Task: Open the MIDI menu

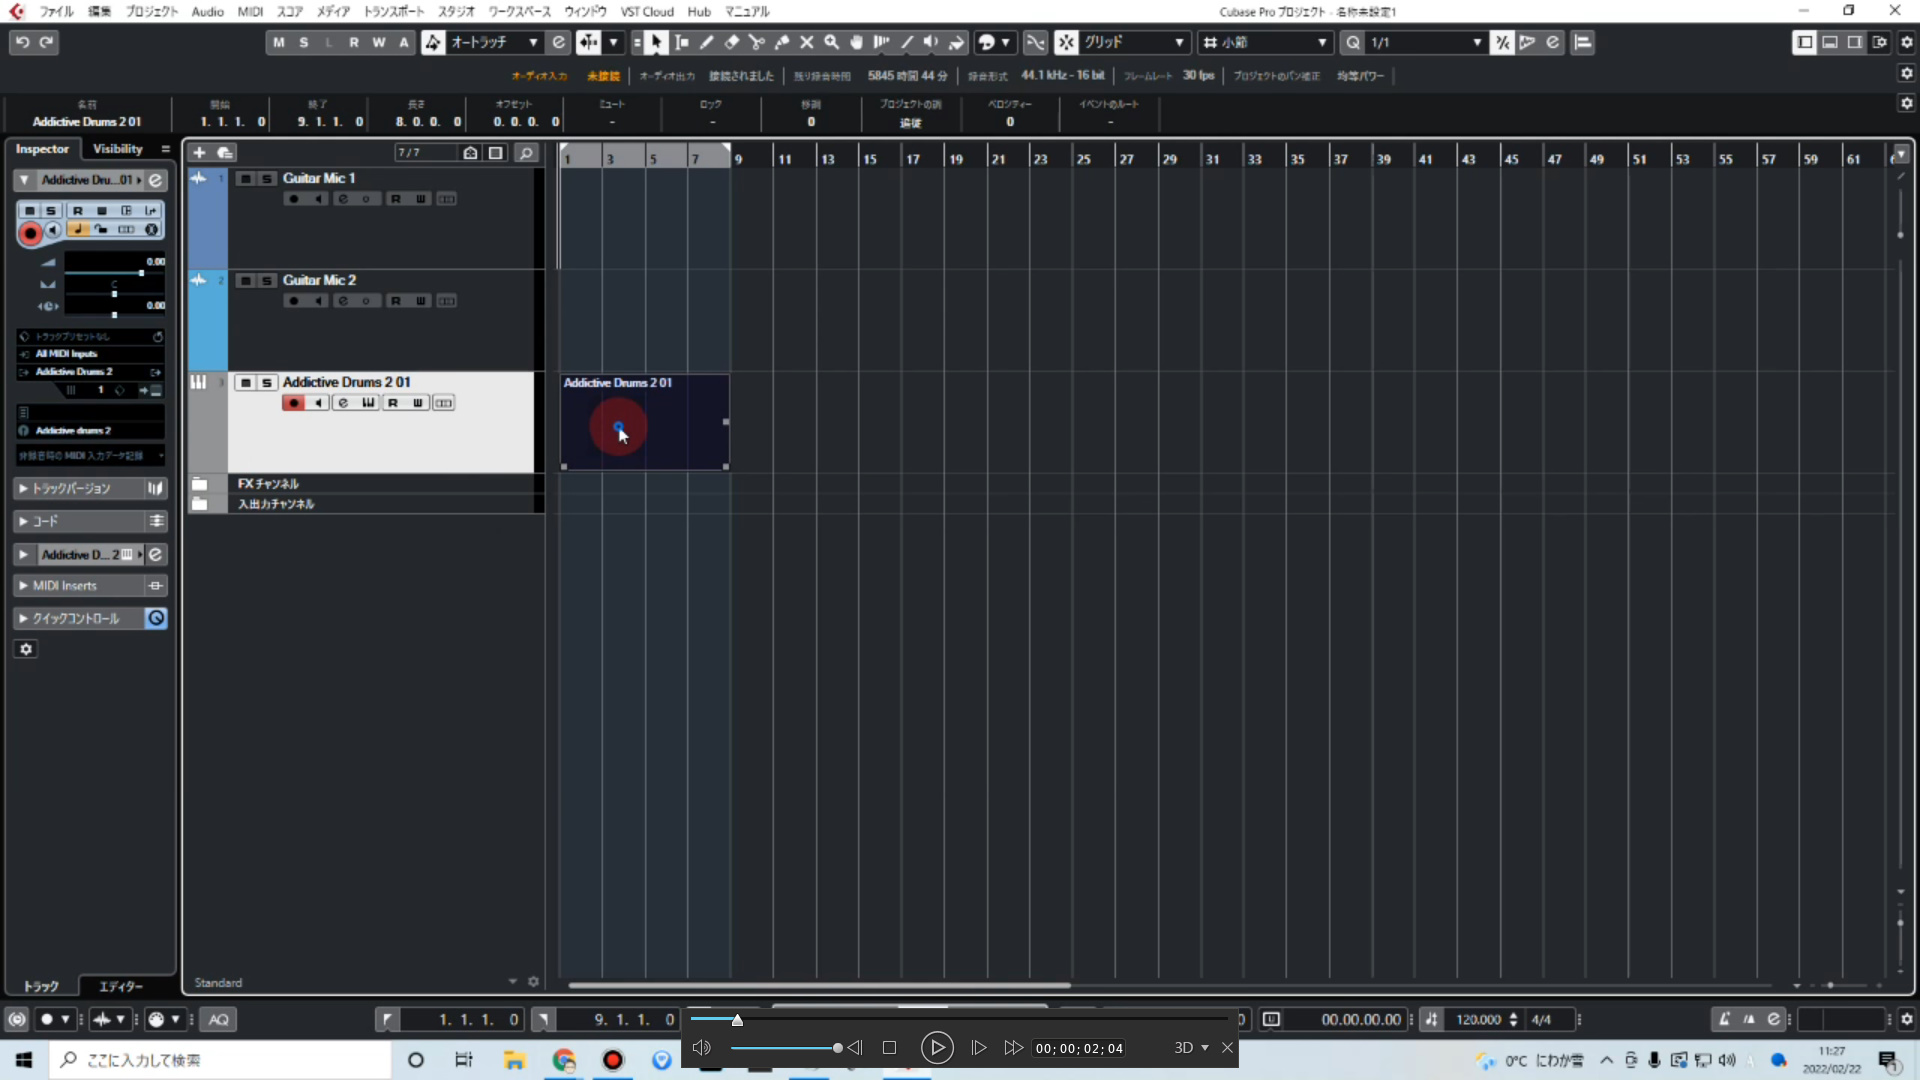Action: [x=250, y=11]
